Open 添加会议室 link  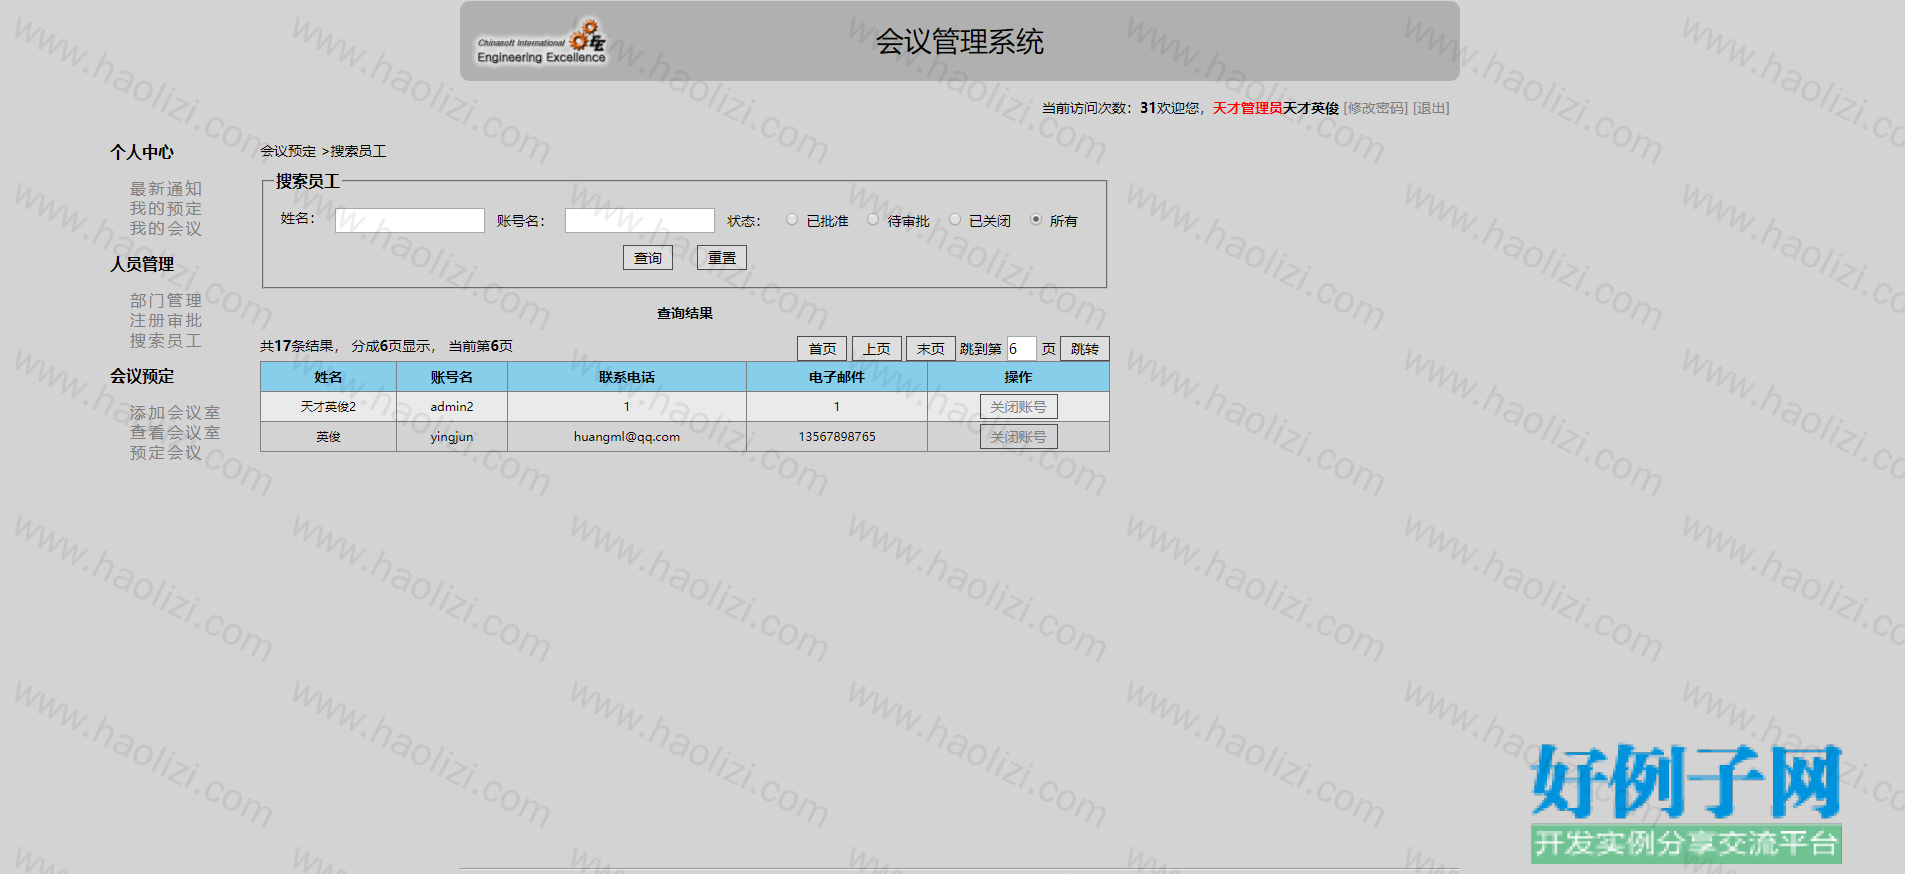175,412
